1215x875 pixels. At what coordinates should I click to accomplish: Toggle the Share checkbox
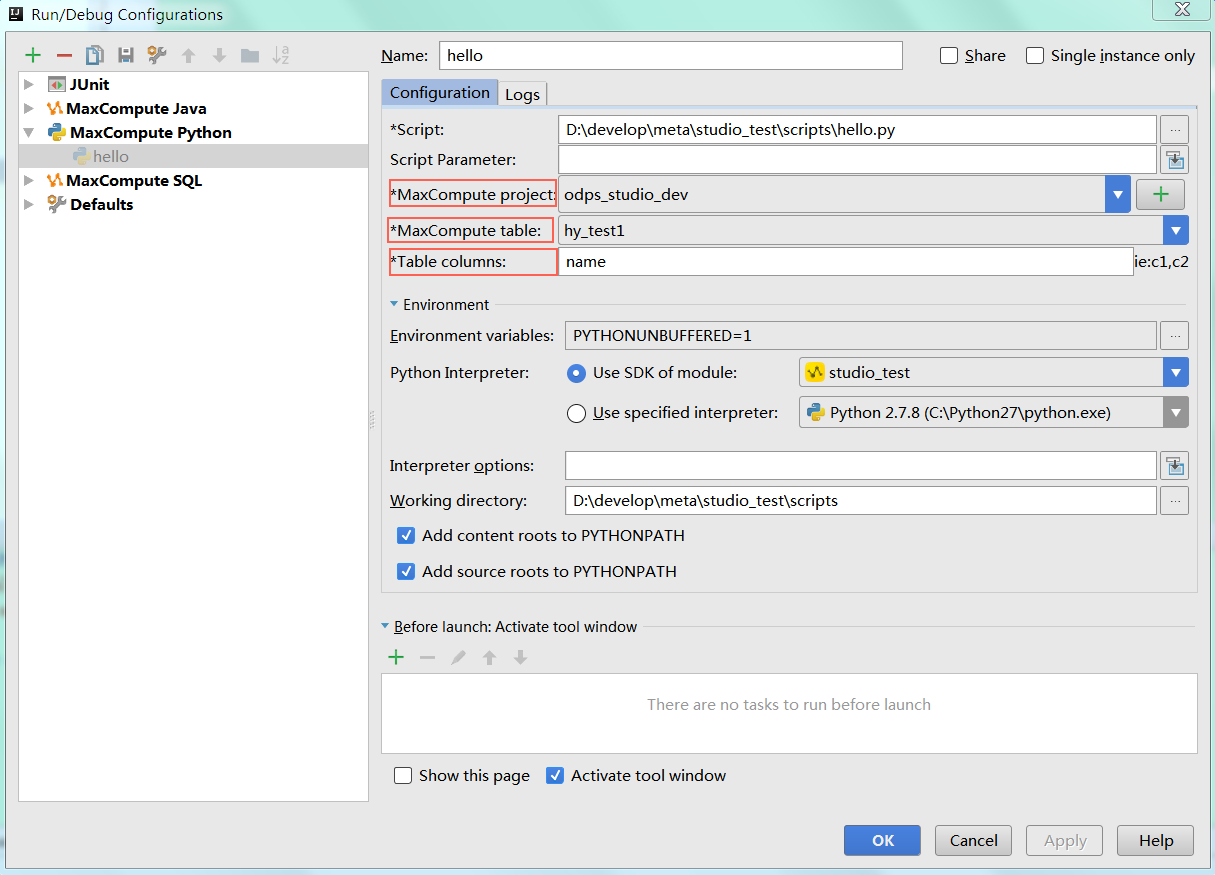point(949,56)
